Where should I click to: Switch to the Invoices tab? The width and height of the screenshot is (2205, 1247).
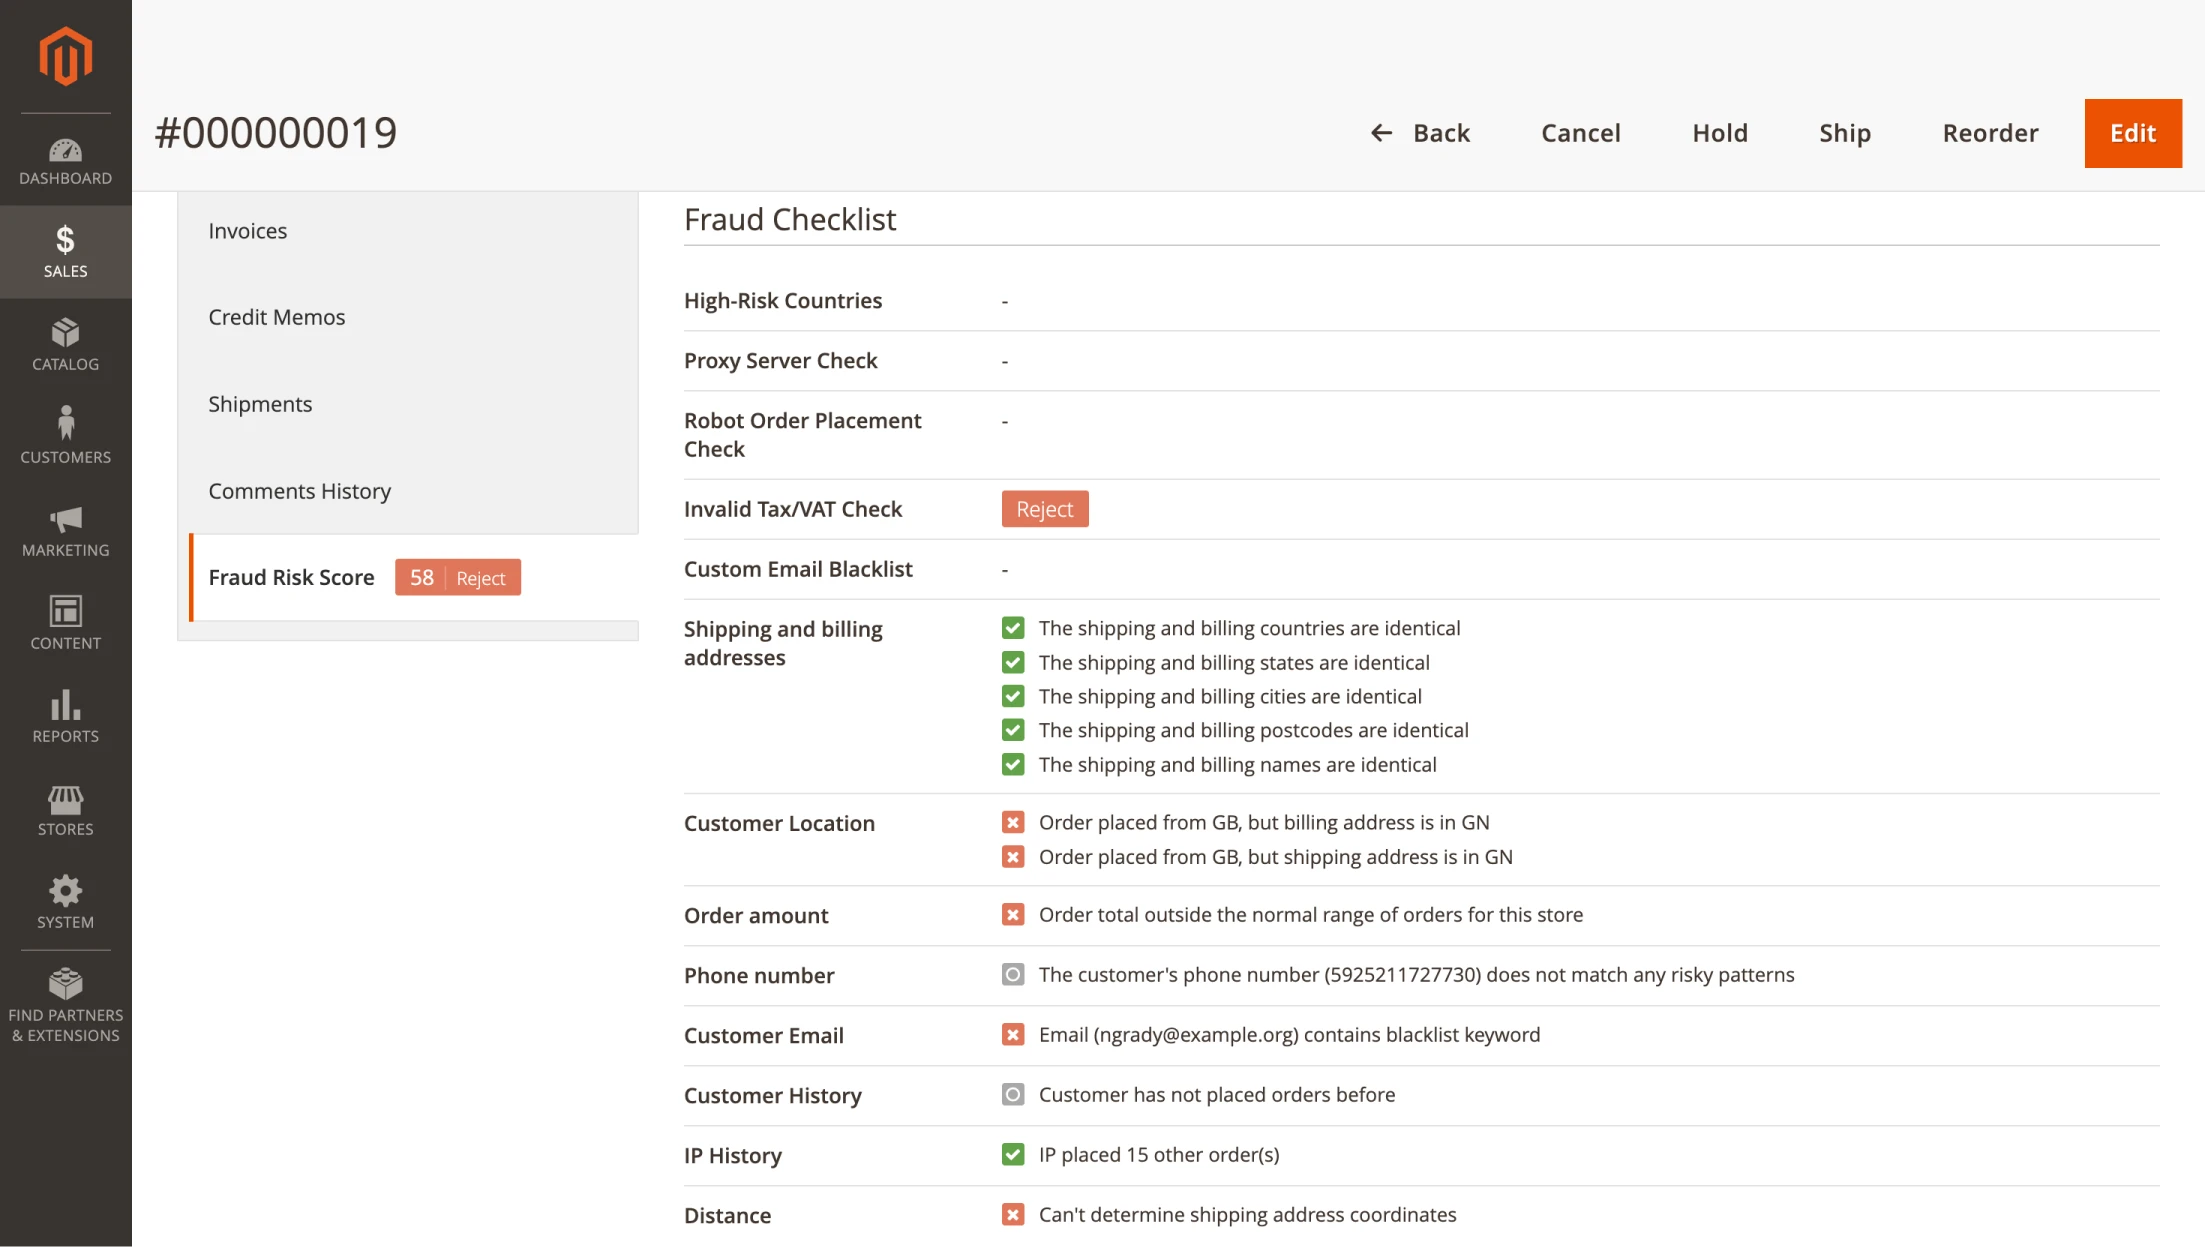pyautogui.click(x=247, y=230)
